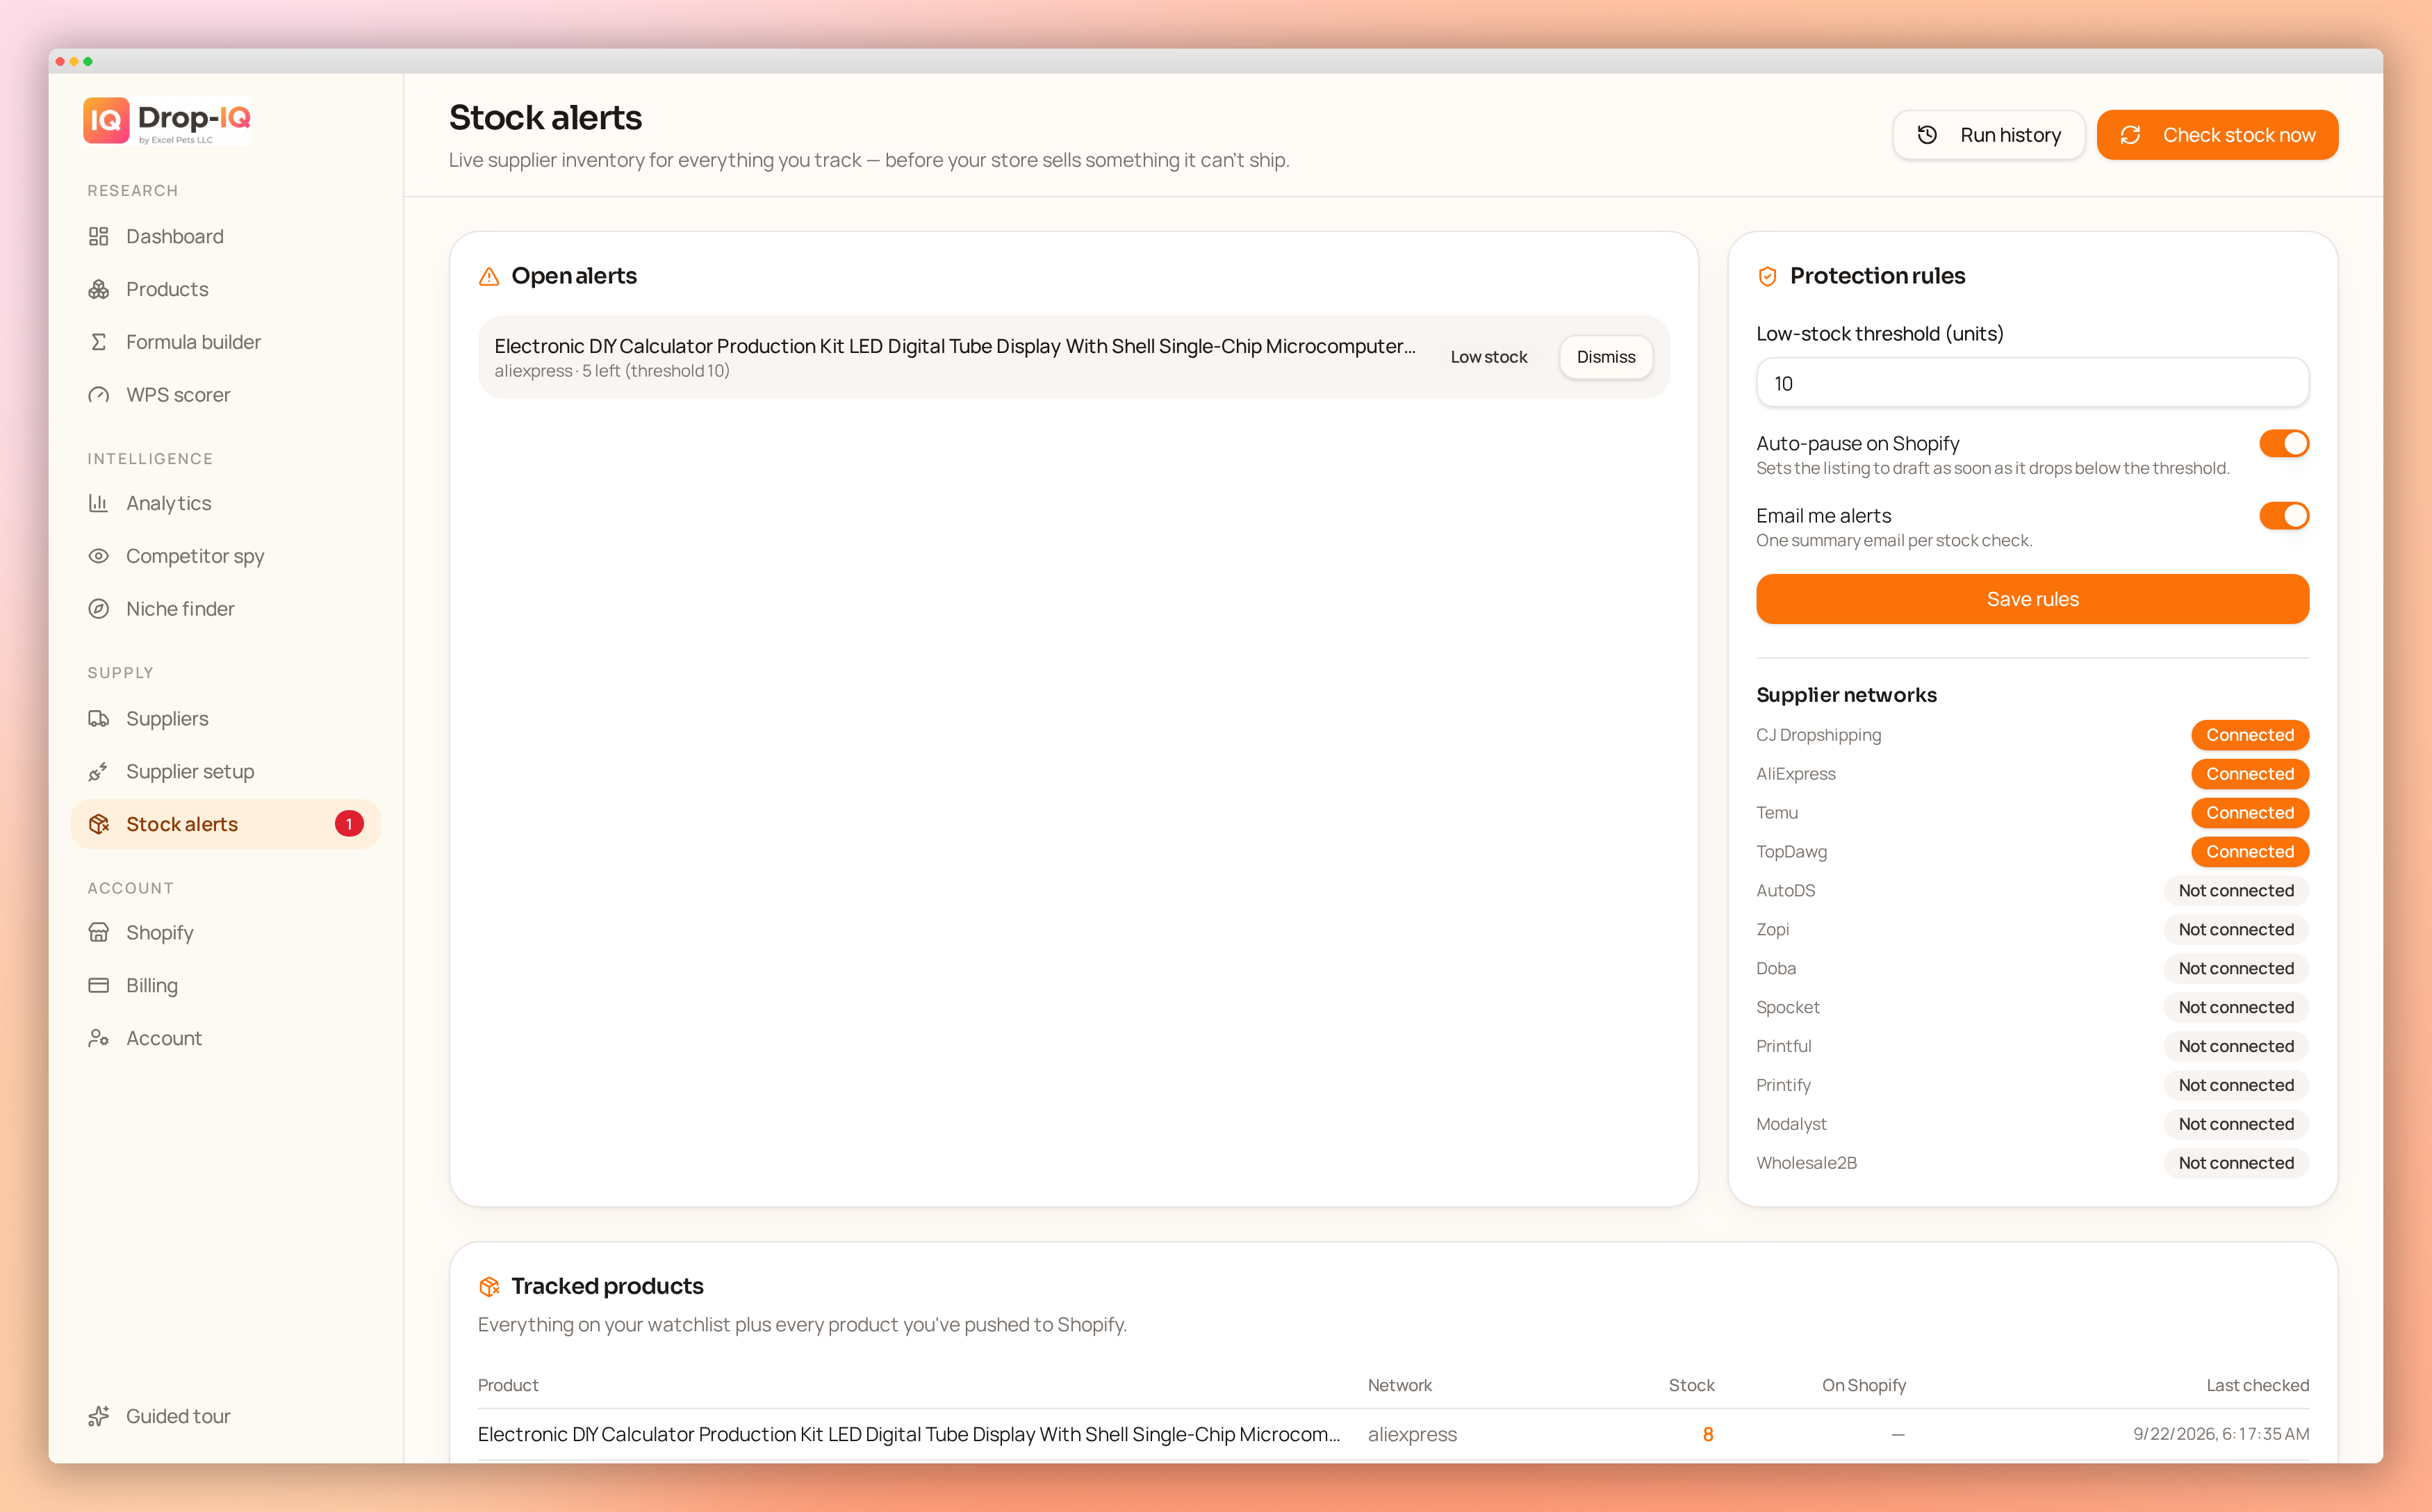This screenshot has height=1512, width=2432.
Task: Click the Low stock label on the alert
Action: coord(1488,357)
